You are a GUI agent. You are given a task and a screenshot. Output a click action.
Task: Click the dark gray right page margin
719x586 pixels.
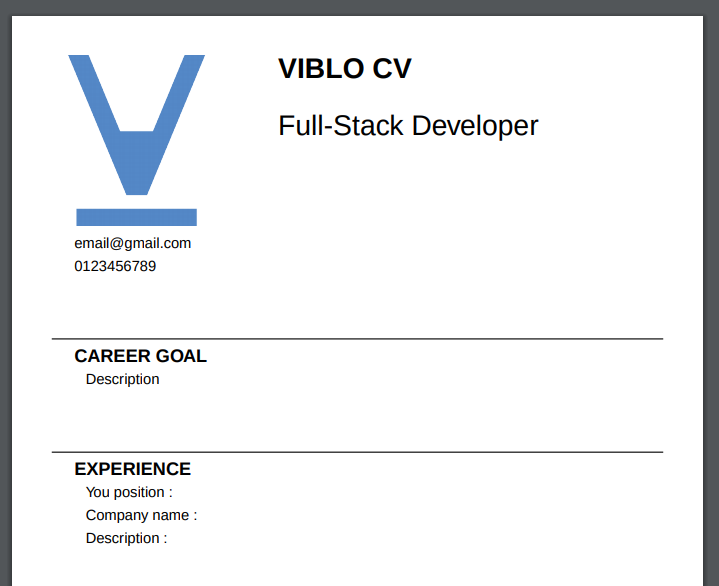click(x=711, y=300)
